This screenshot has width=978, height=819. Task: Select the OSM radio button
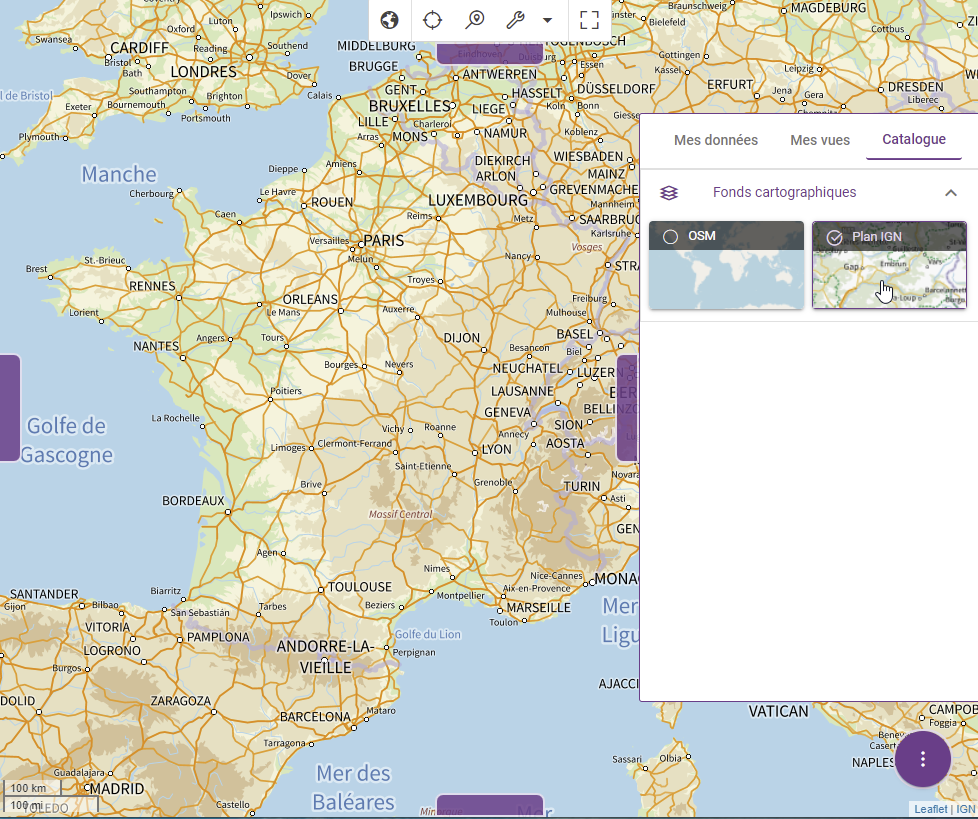pos(671,237)
